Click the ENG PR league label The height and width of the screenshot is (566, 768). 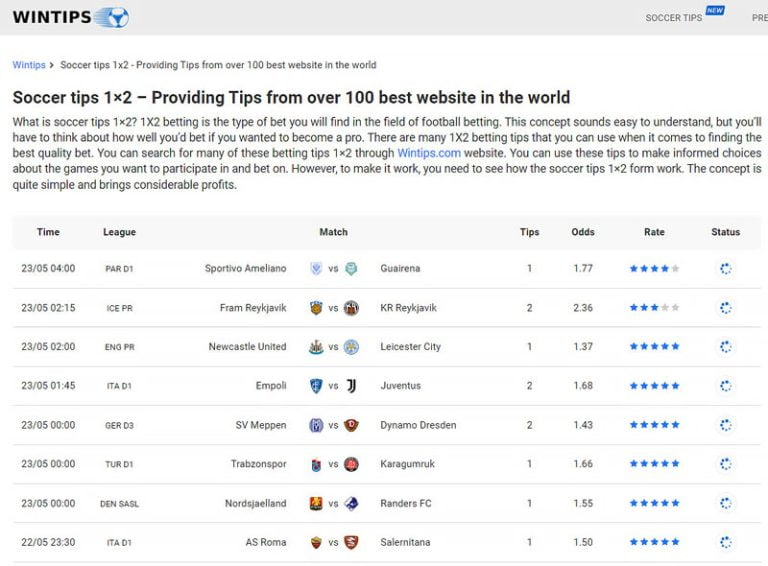[x=120, y=347]
